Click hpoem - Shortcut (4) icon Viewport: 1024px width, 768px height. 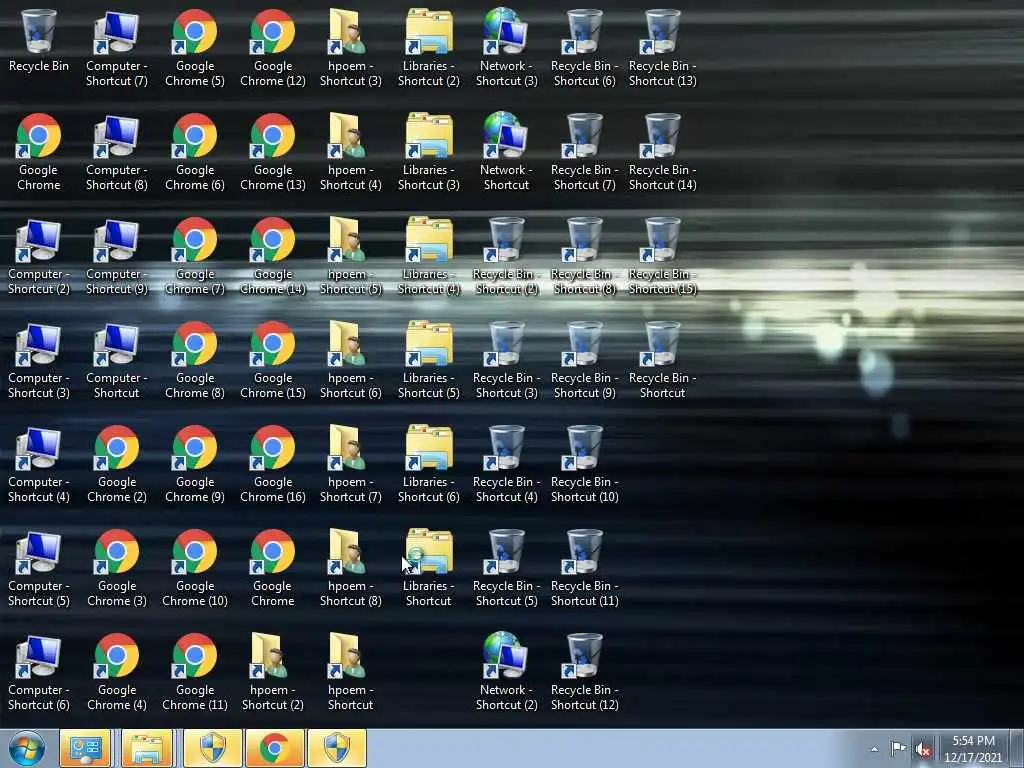pyautogui.click(x=351, y=152)
